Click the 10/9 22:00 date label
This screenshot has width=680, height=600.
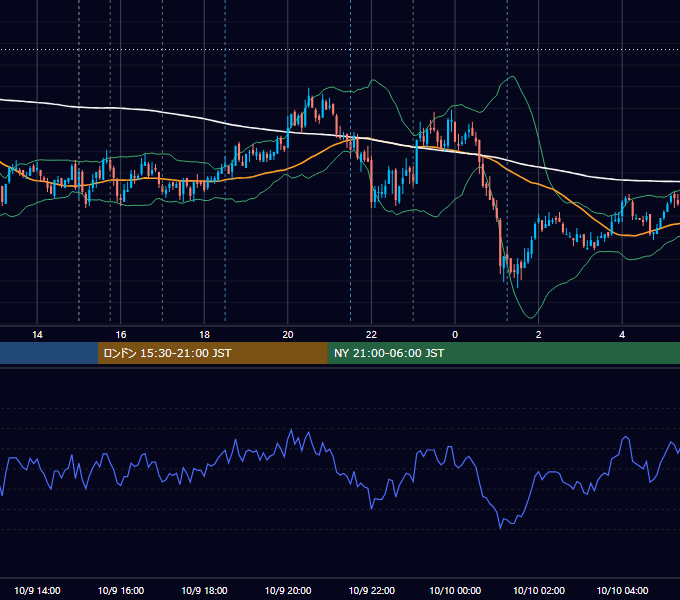(x=372, y=590)
